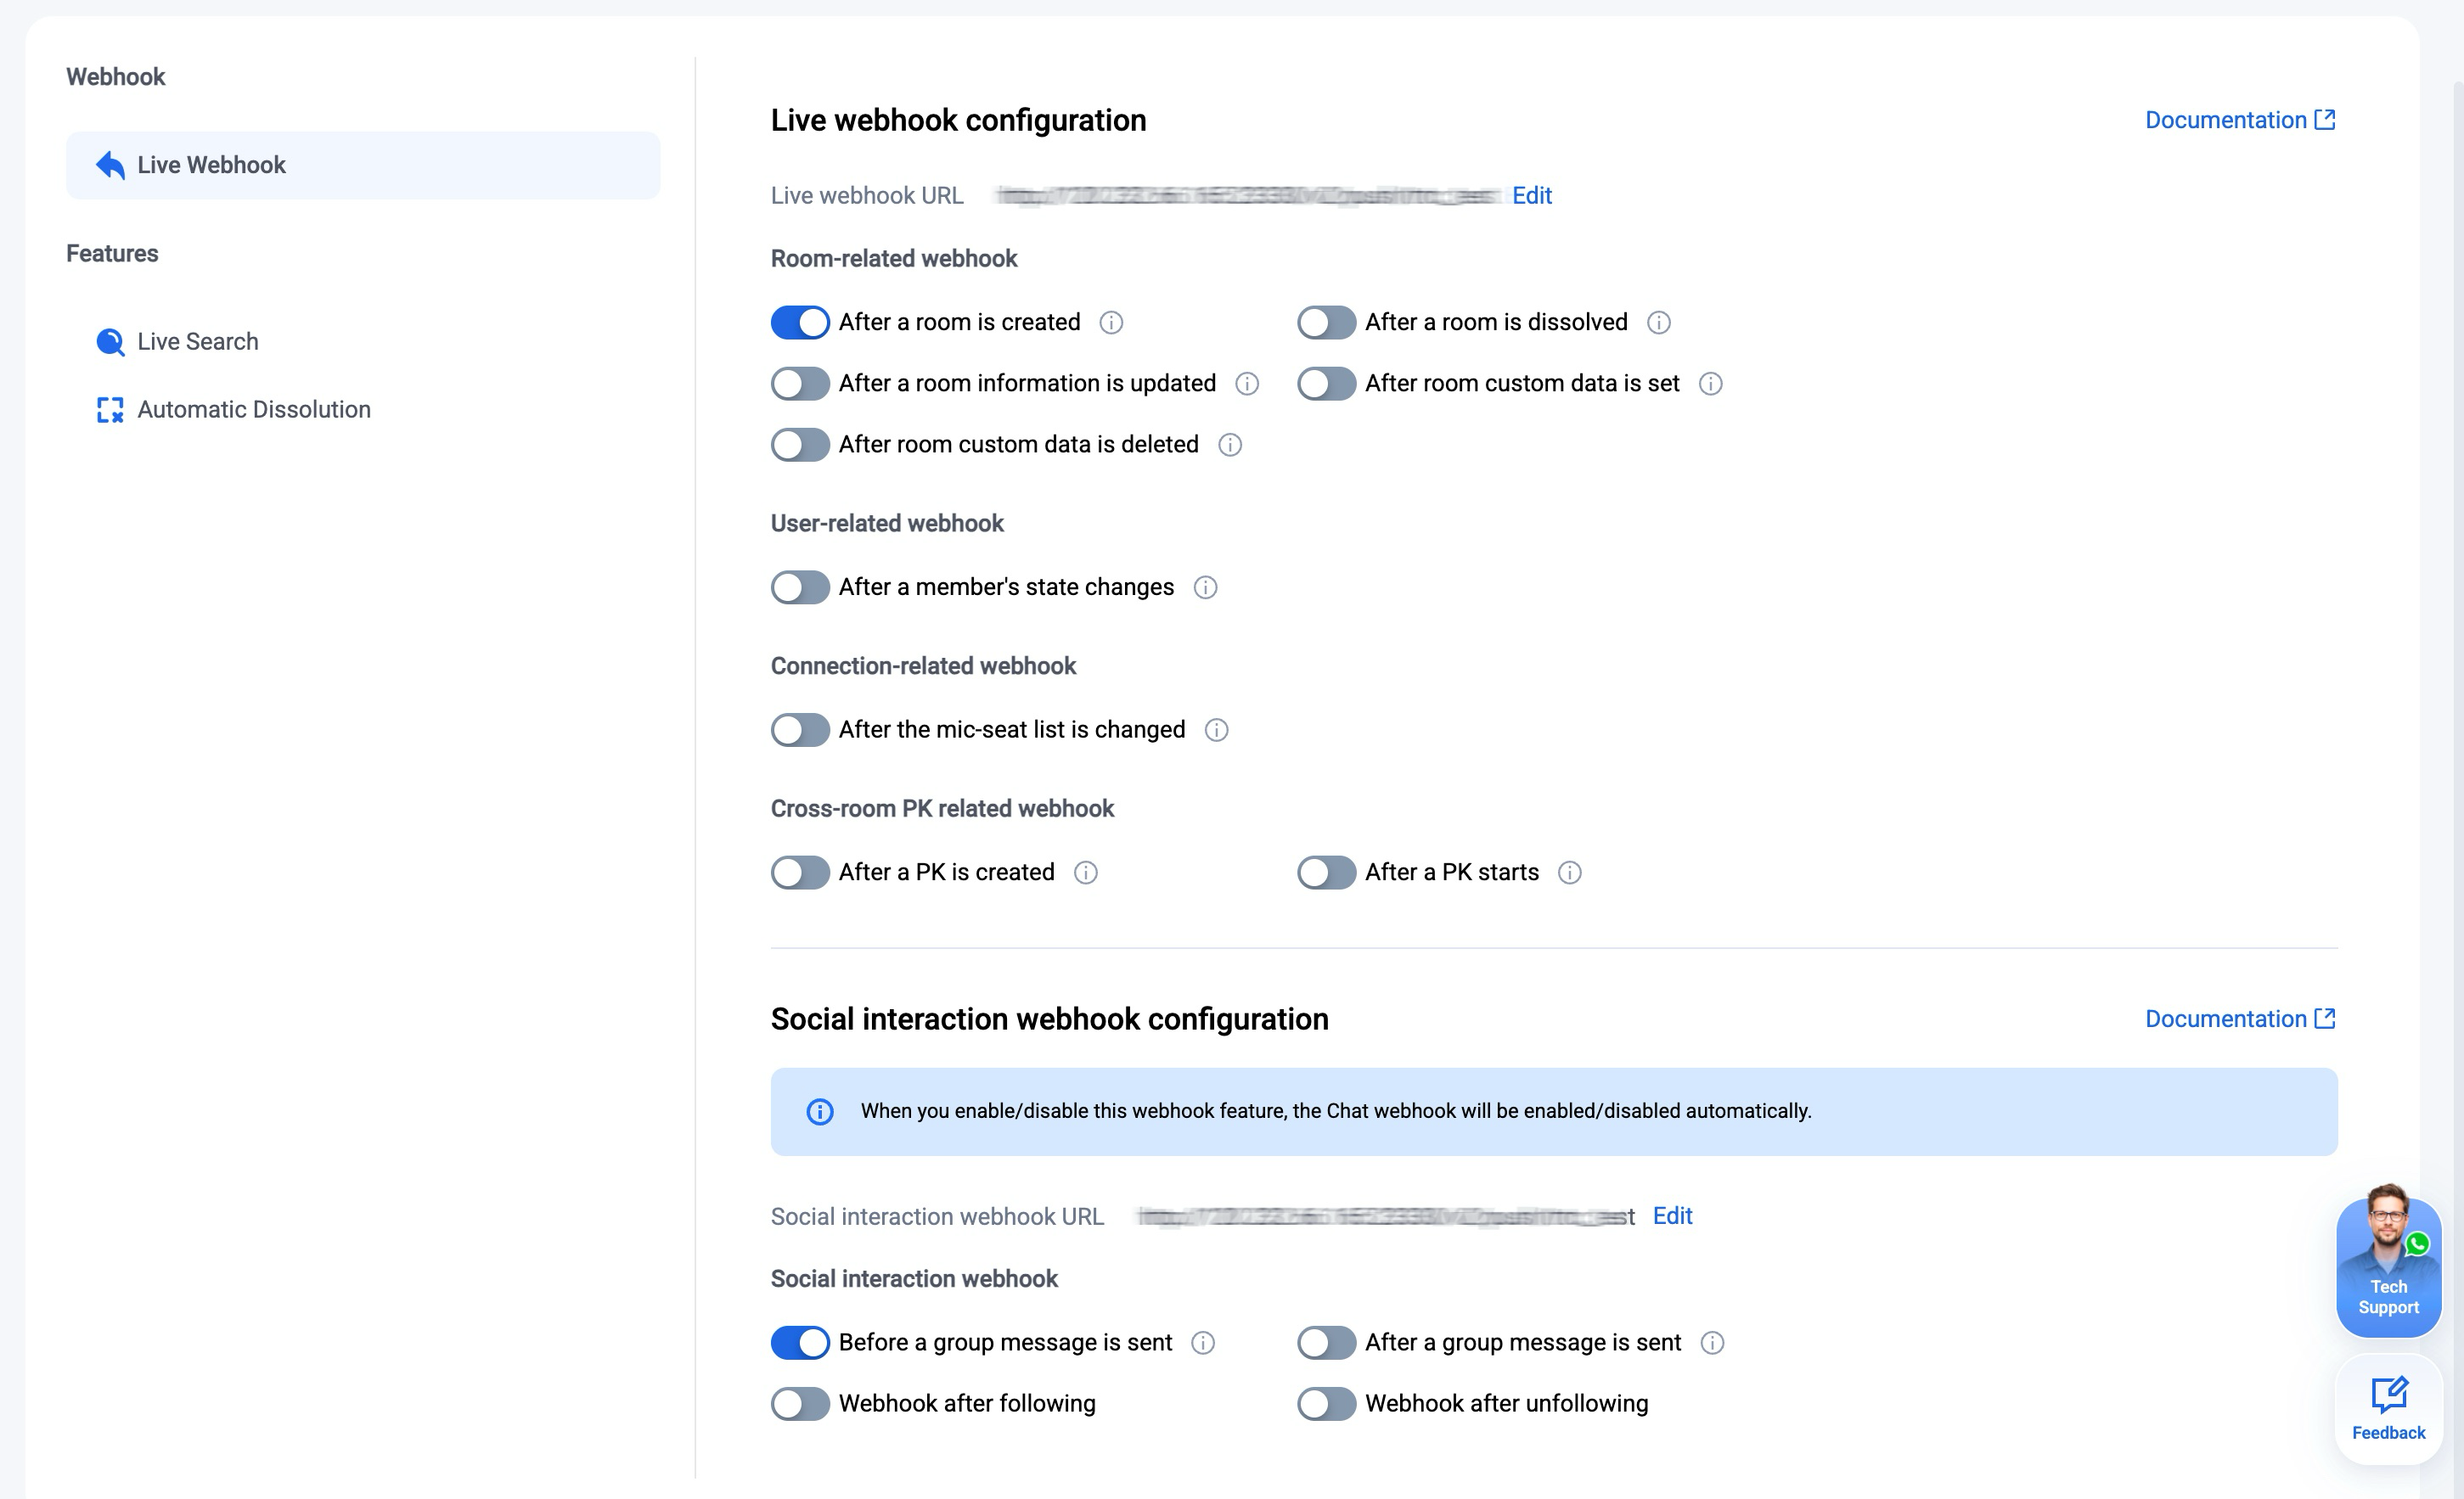Go to Automatic Dissolution feature
2464x1499 pixels.
253,410
